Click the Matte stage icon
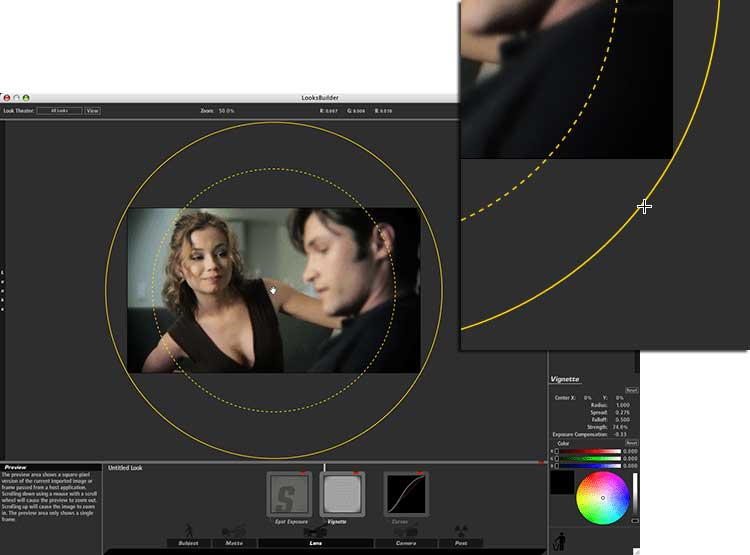 coord(234,531)
